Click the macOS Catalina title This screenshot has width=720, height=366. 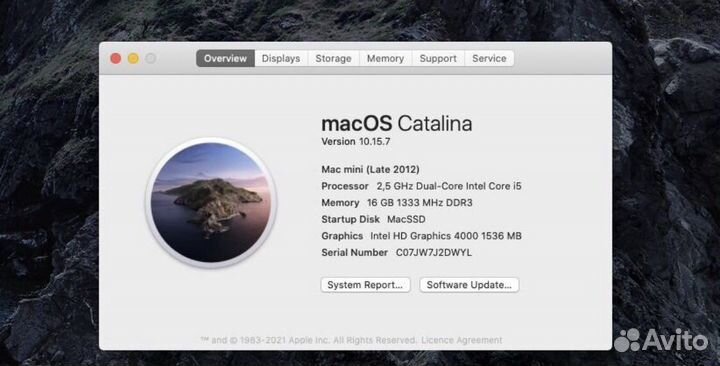pyautogui.click(x=396, y=124)
